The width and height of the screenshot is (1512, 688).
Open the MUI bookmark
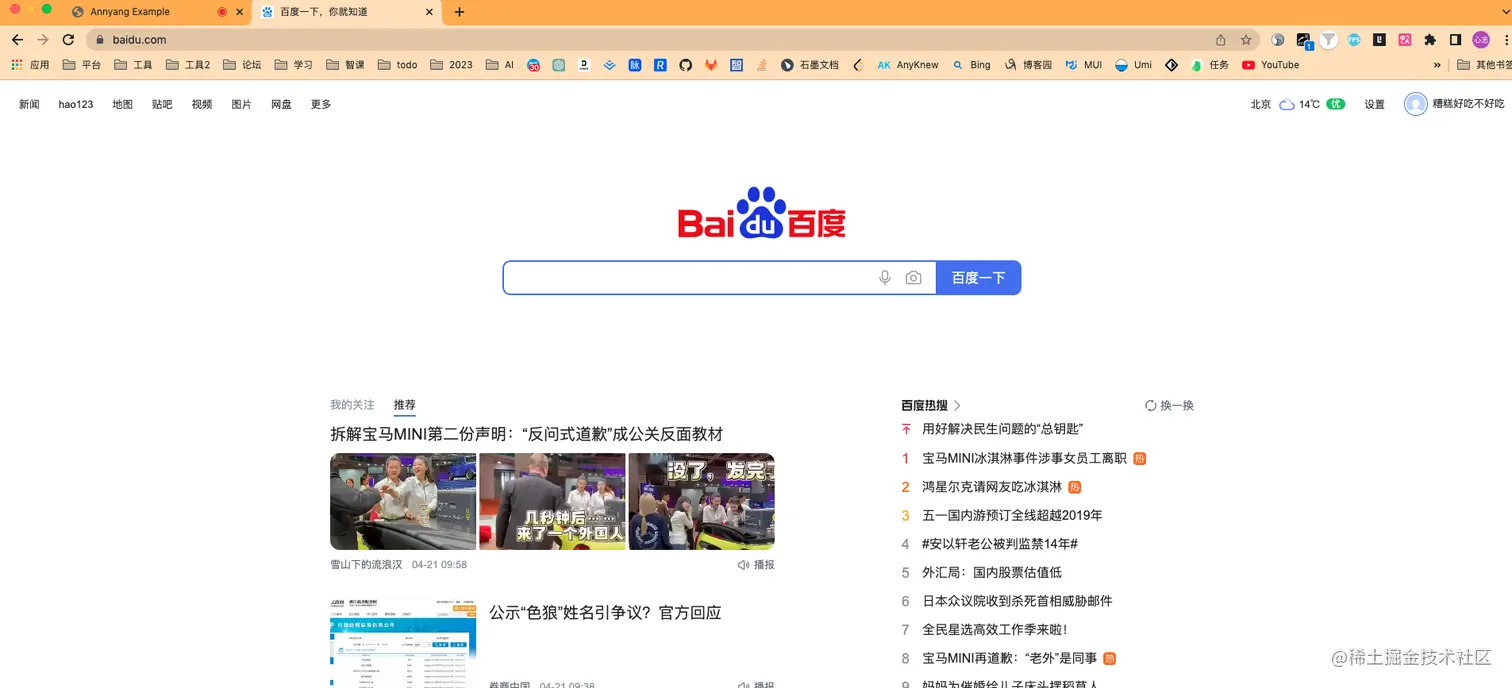[1084, 65]
